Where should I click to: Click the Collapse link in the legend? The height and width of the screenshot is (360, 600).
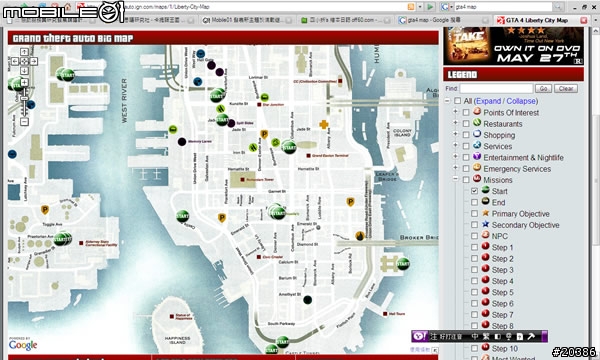point(521,101)
